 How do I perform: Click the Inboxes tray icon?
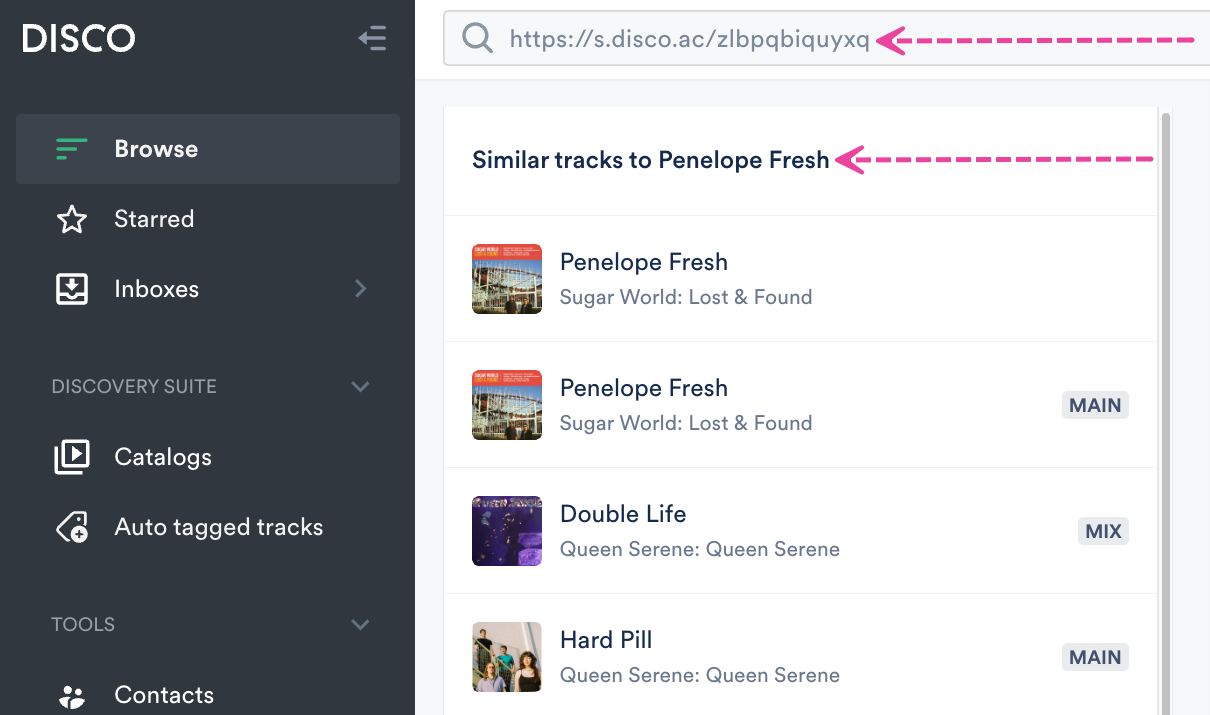pyautogui.click(x=71, y=289)
